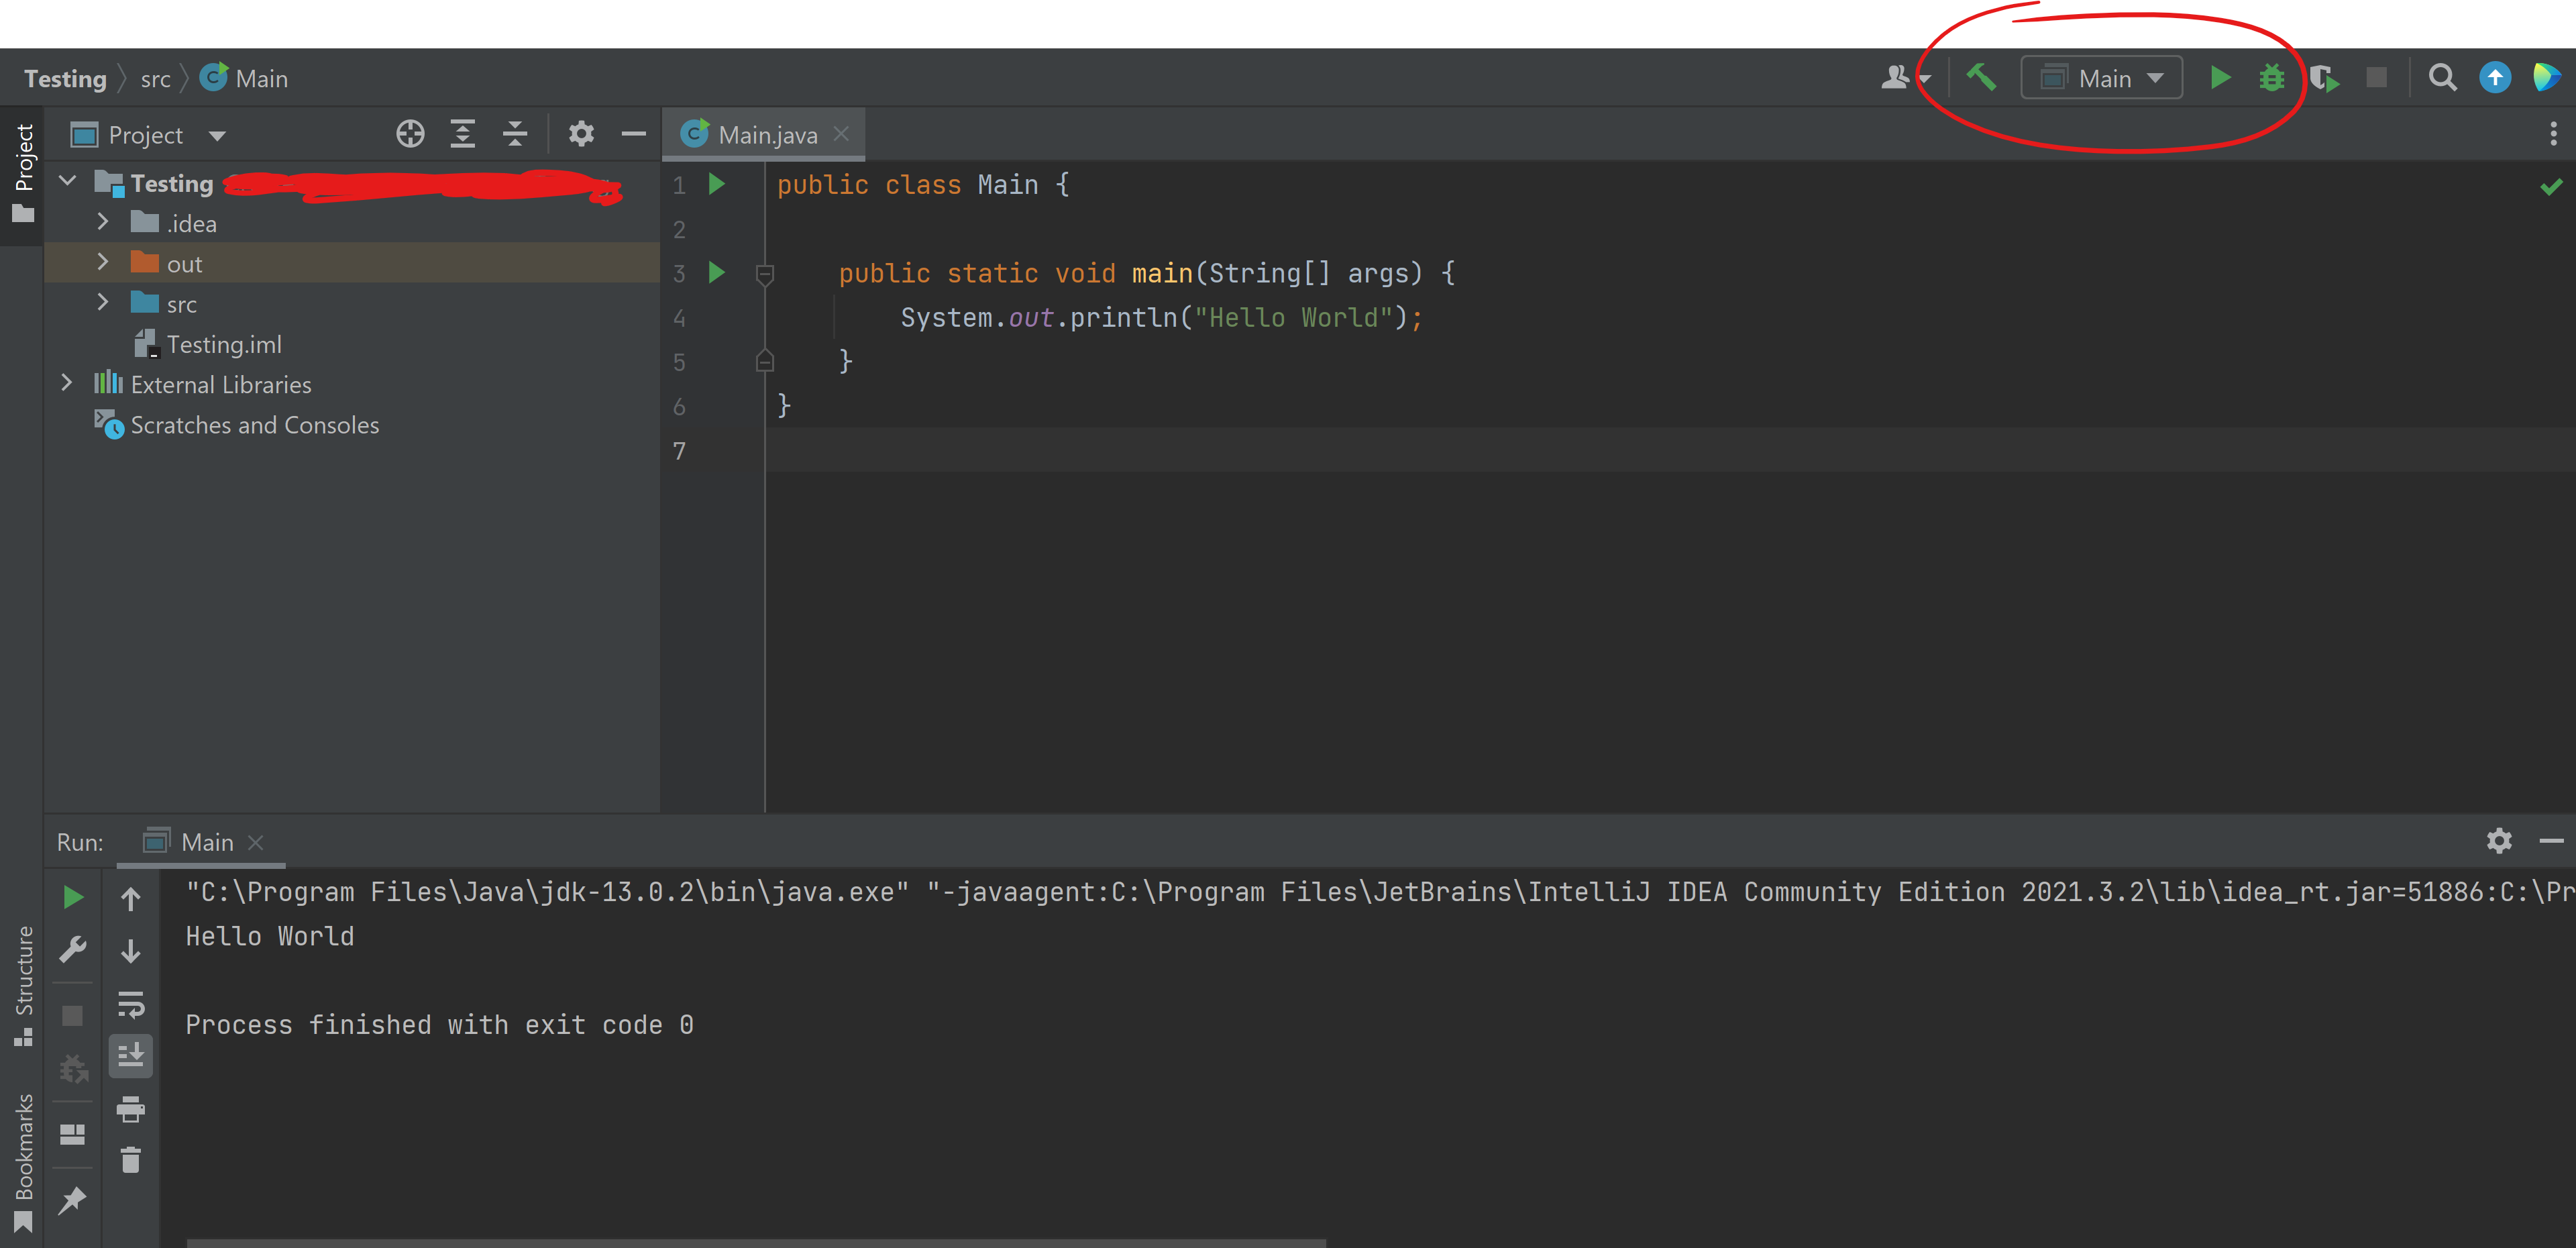Click the Down the Stack Trace arrow

coord(130,950)
